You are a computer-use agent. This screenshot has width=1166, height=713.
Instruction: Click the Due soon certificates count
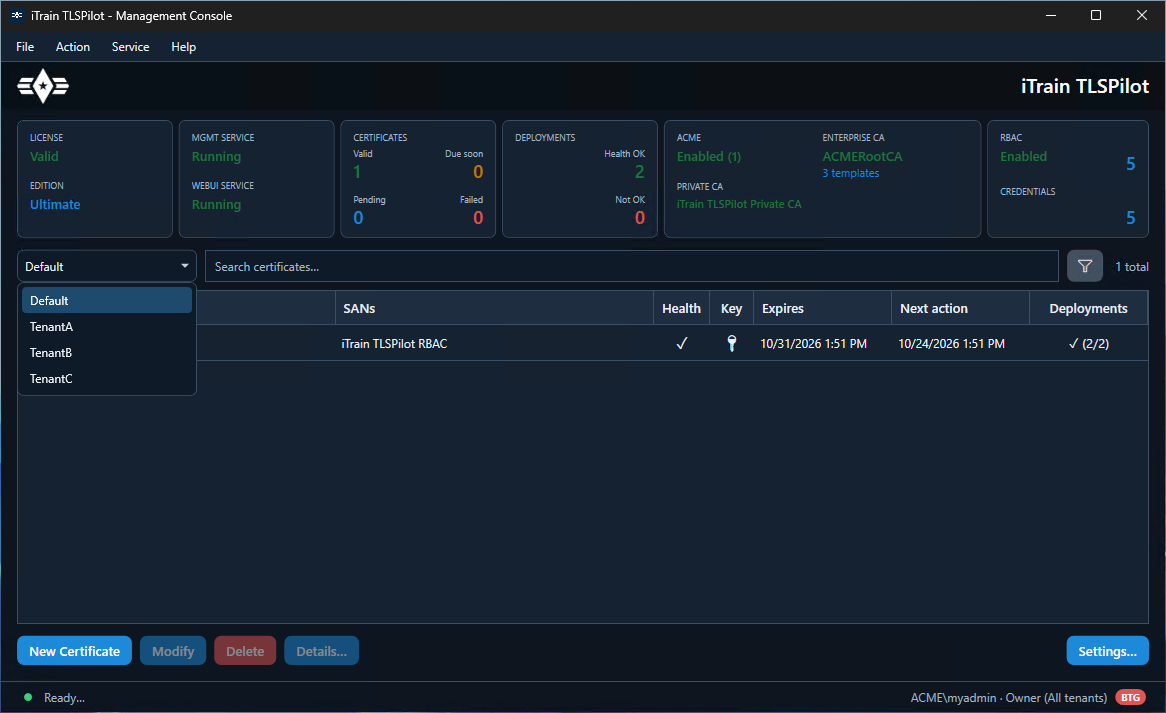pyautogui.click(x=478, y=172)
